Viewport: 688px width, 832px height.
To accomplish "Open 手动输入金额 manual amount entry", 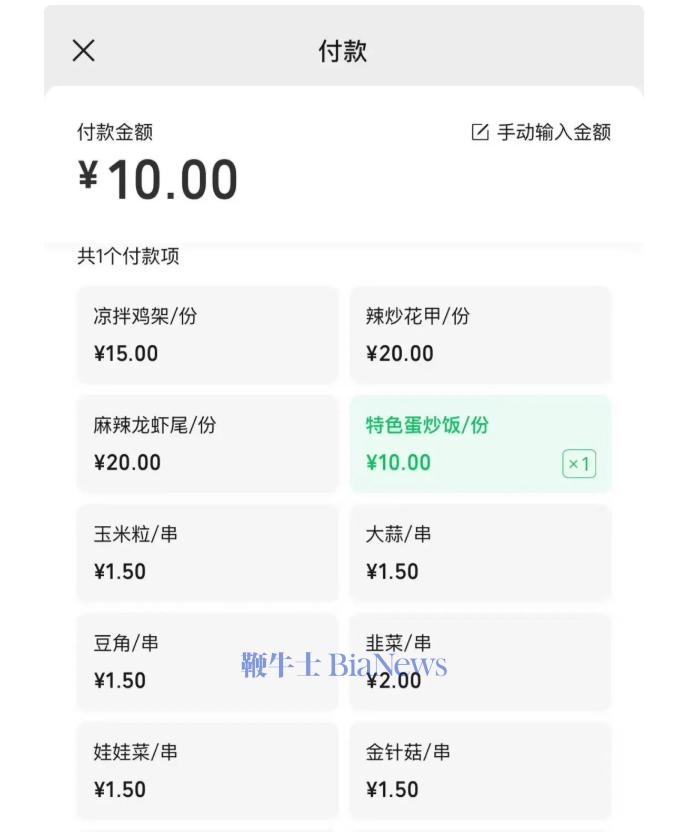I will tap(553, 132).
